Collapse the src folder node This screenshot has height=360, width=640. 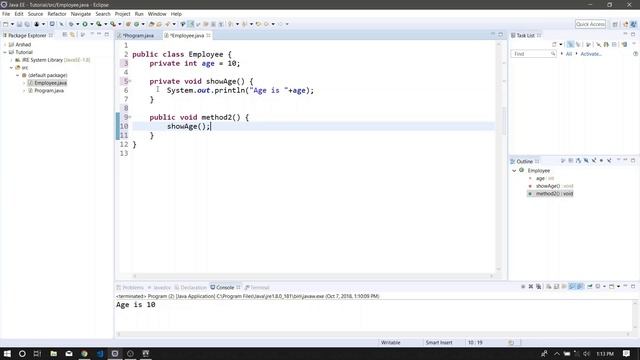coord(11,68)
